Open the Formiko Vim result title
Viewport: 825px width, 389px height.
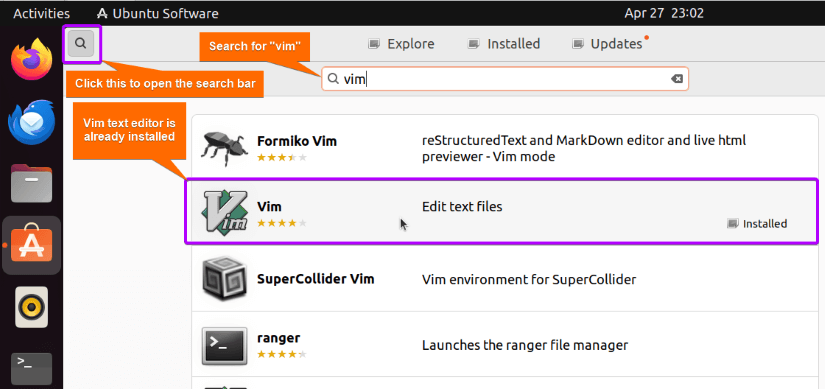(x=297, y=141)
